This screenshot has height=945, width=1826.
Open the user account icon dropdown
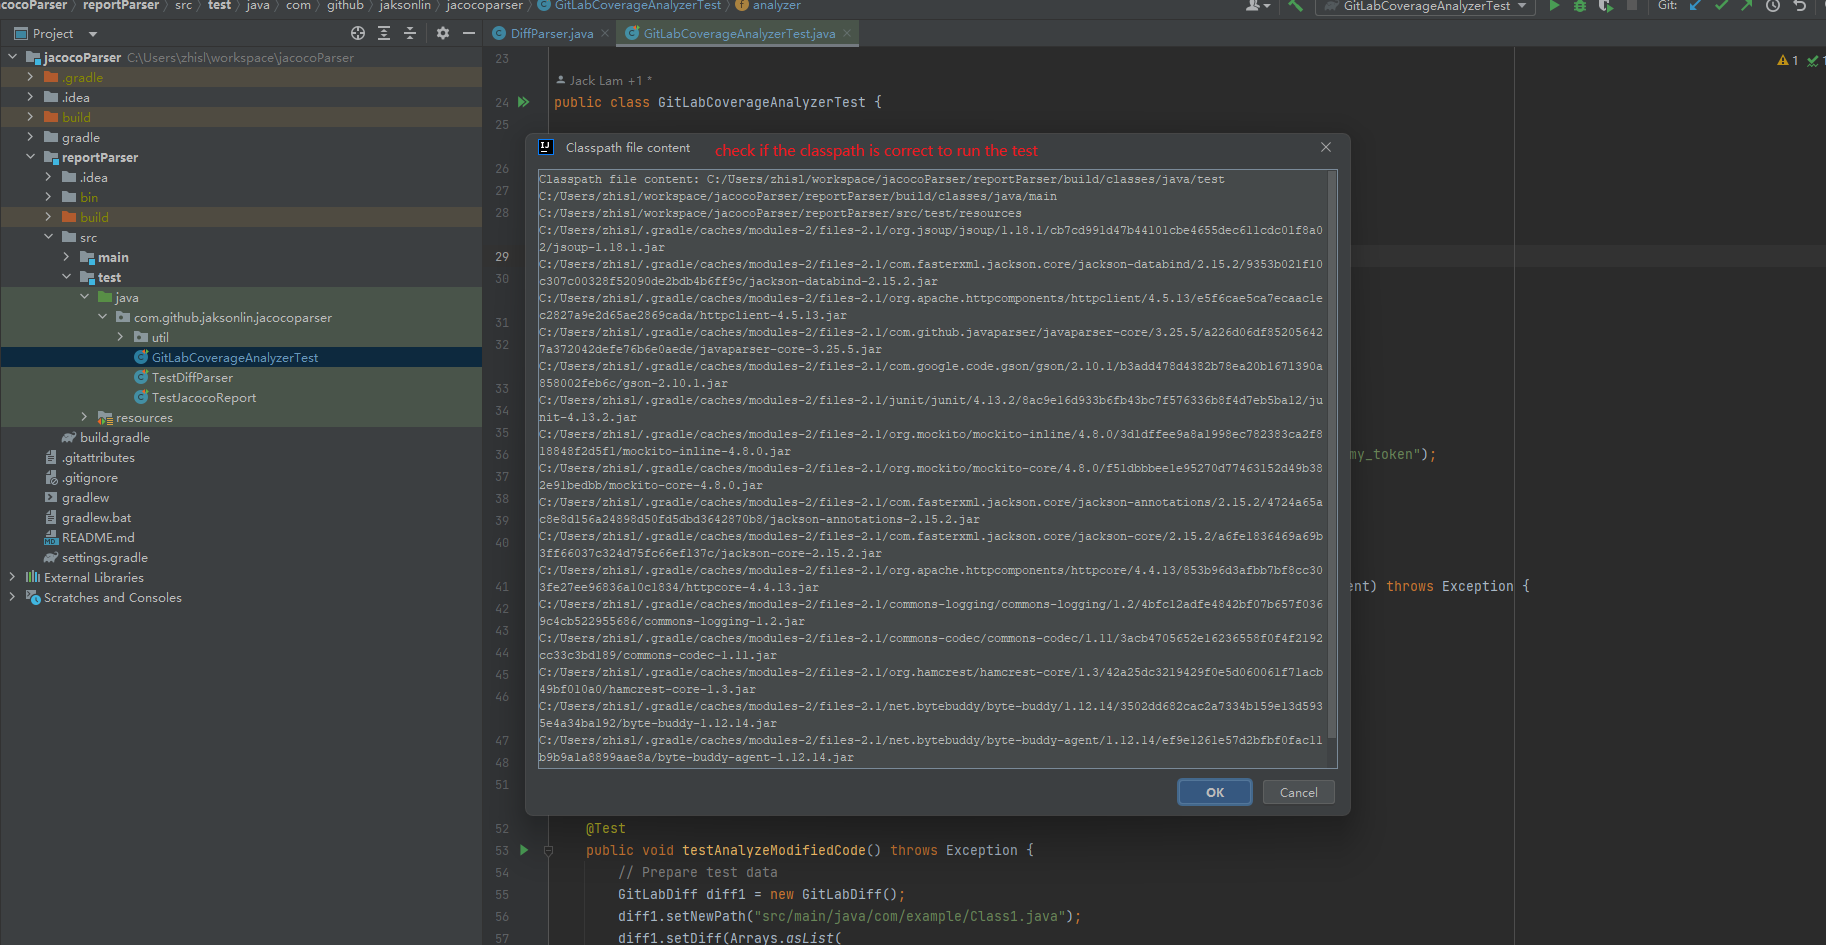1258,6
